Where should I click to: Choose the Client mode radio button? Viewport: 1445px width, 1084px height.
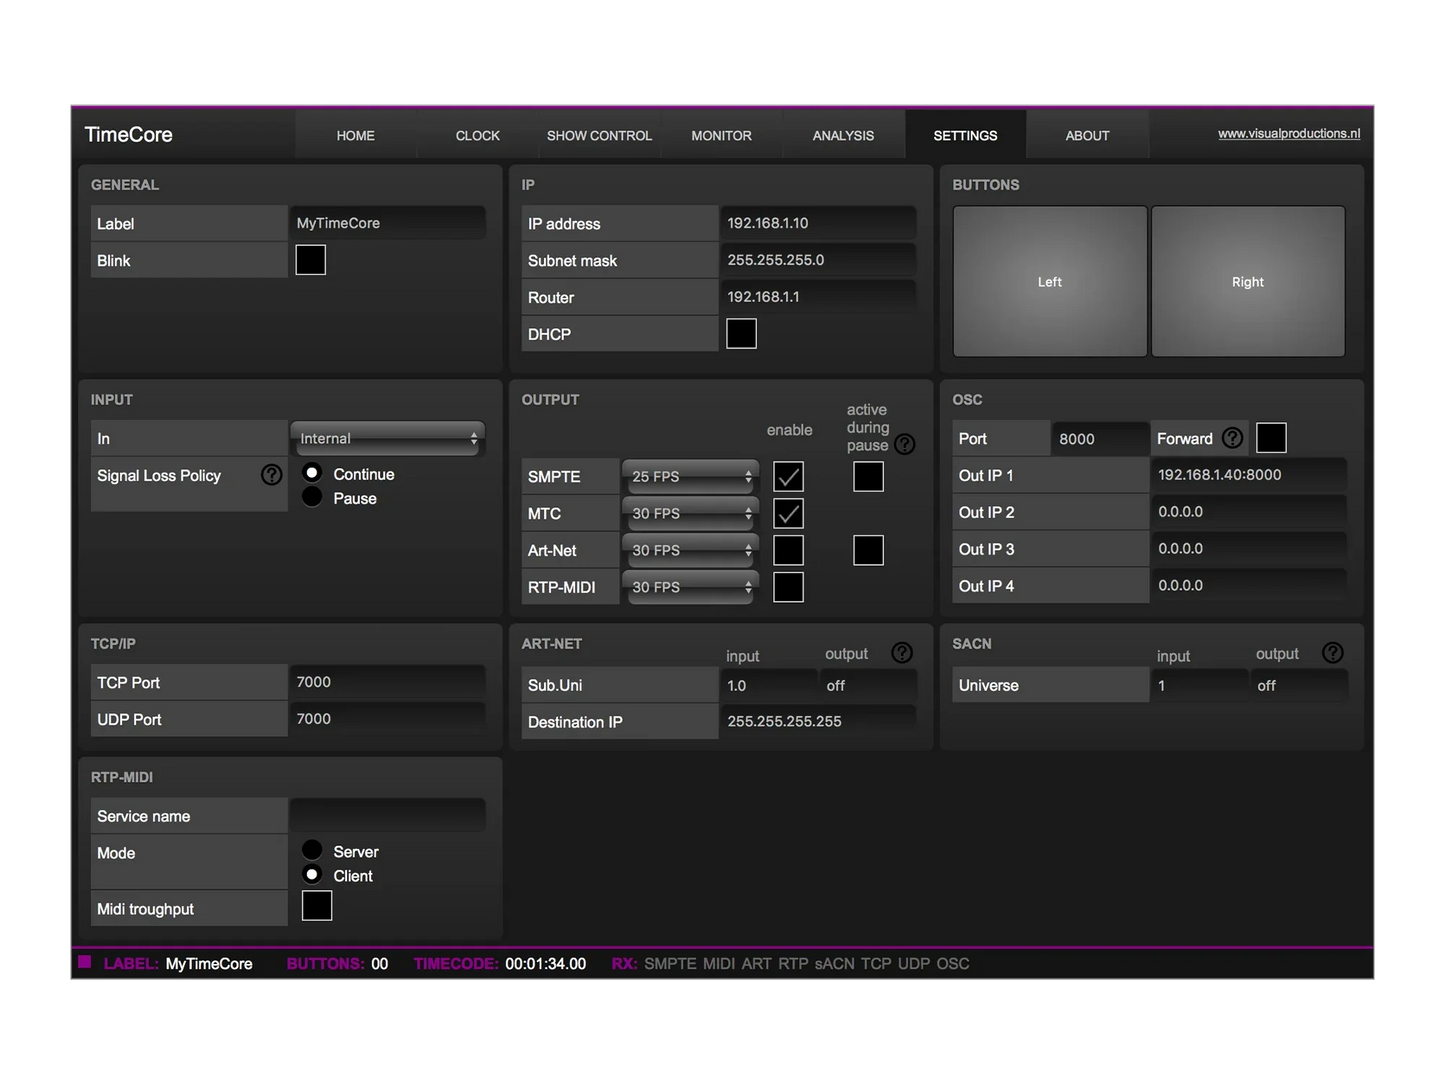click(312, 875)
